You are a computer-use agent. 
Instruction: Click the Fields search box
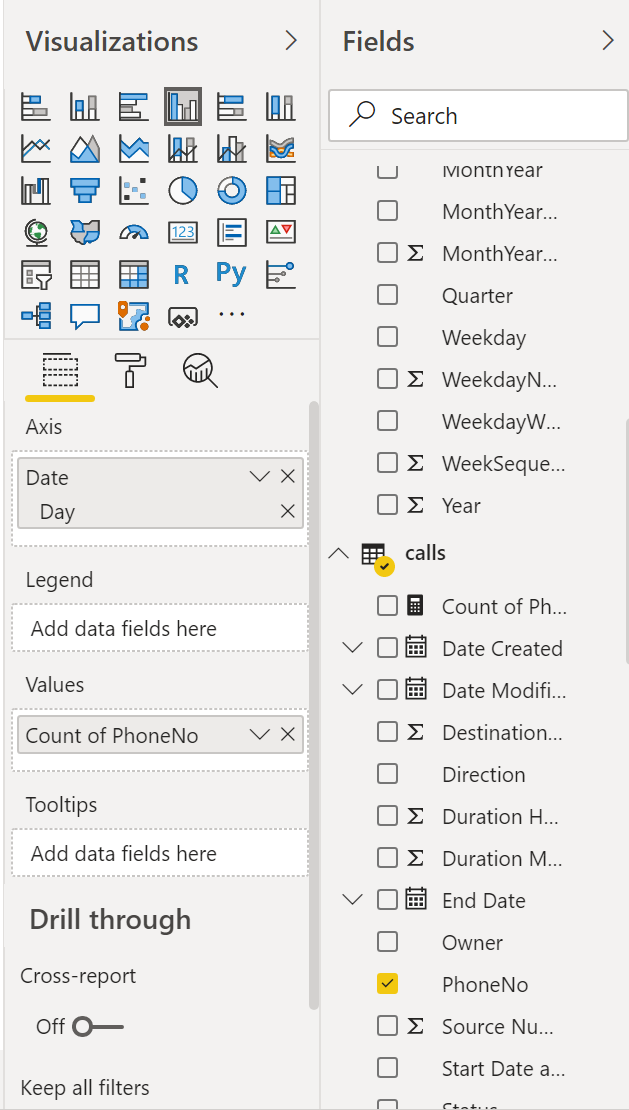click(478, 115)
